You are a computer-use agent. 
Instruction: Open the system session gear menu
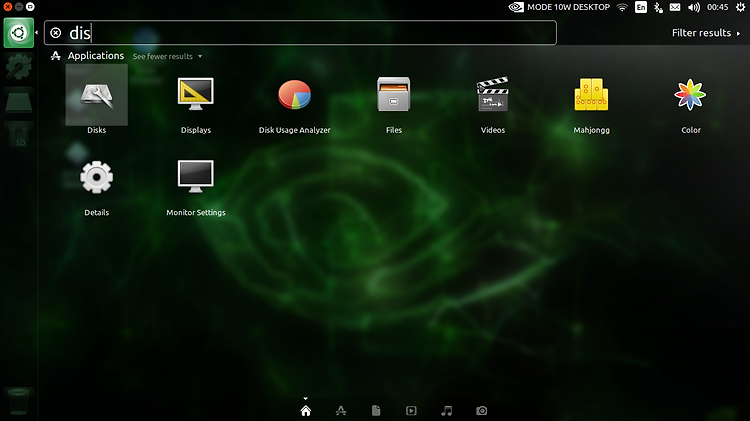tap(740, 7)
